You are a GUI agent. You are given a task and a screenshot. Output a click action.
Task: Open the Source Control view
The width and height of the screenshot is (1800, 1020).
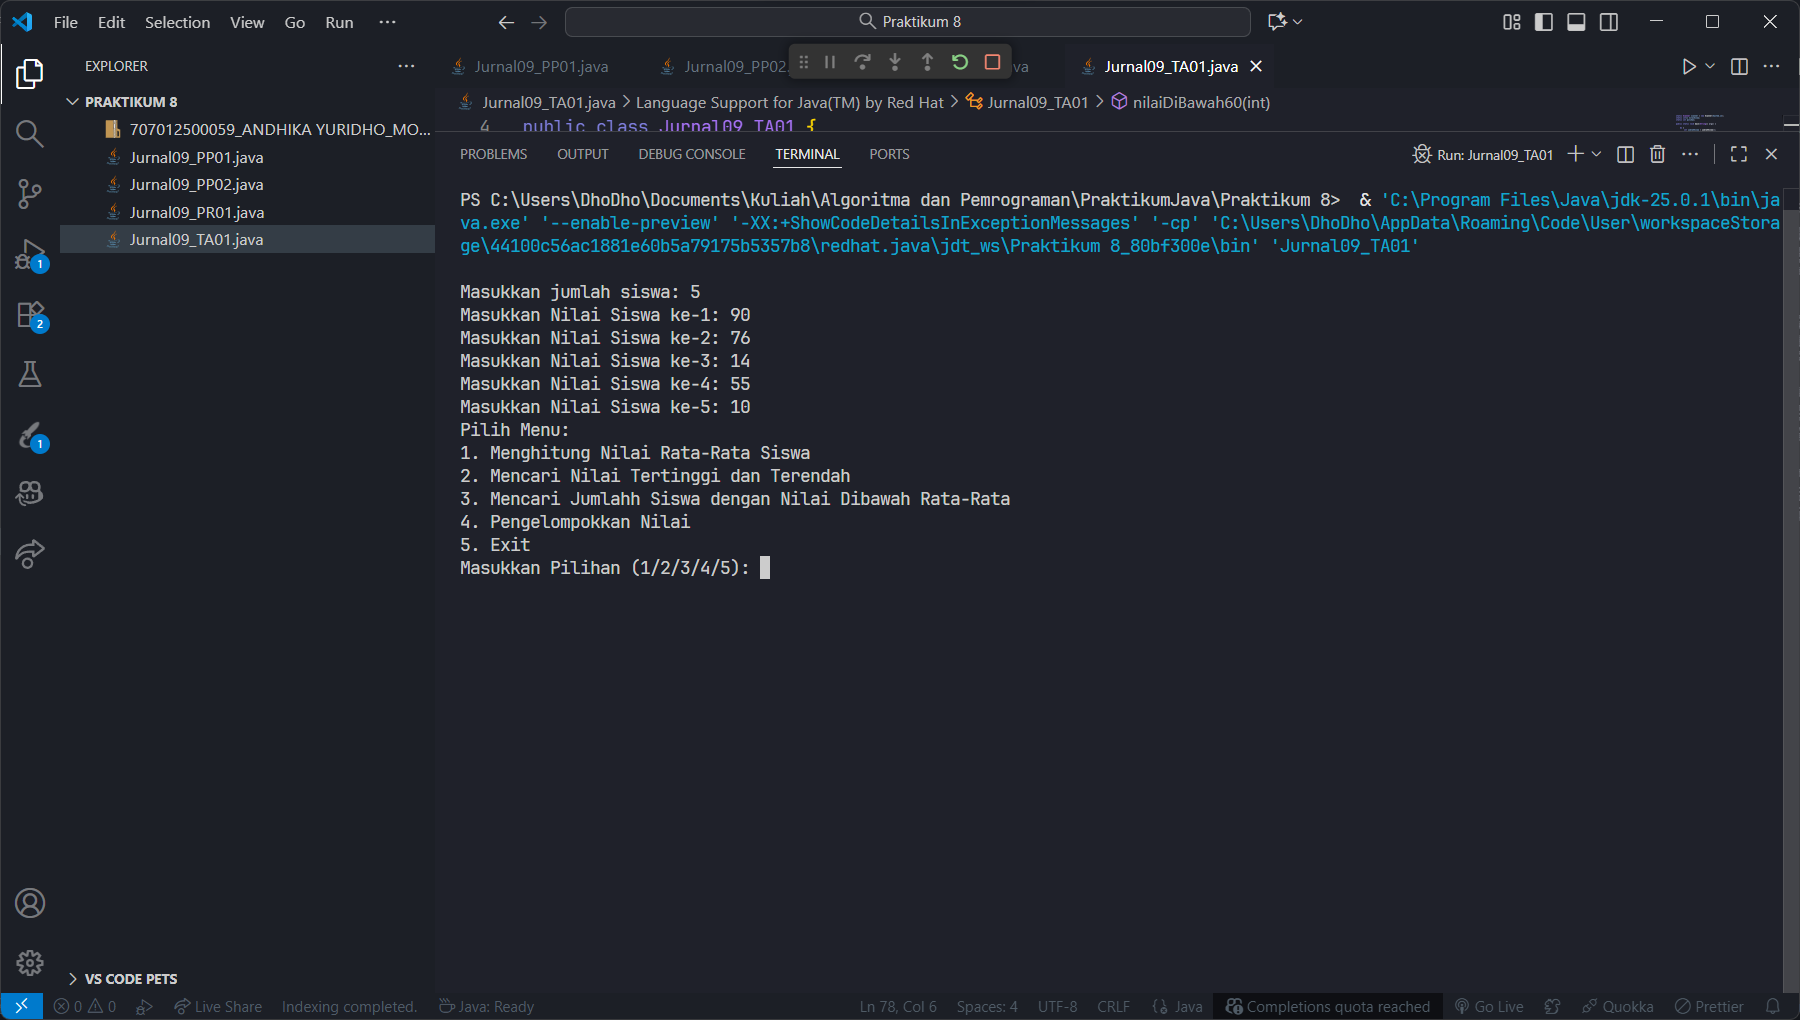30,194
